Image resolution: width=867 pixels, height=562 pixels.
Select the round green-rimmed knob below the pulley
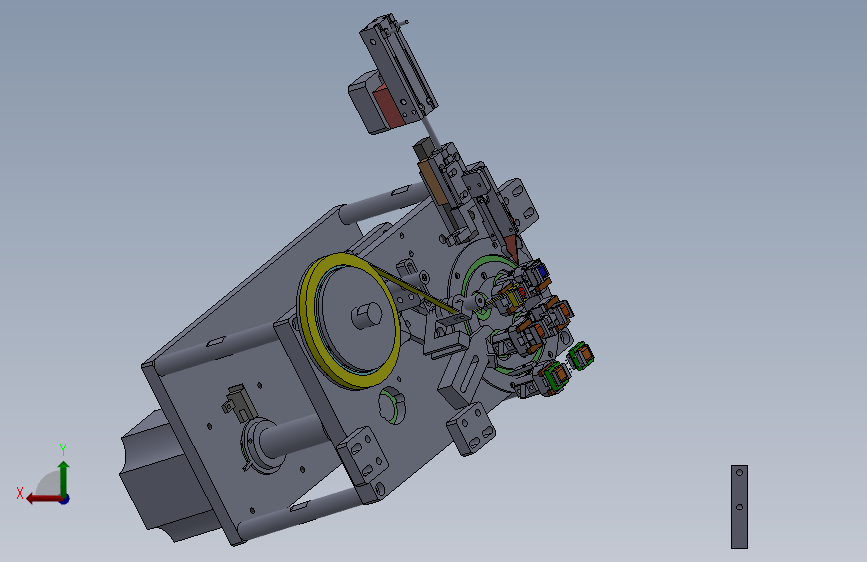point(392,405)
